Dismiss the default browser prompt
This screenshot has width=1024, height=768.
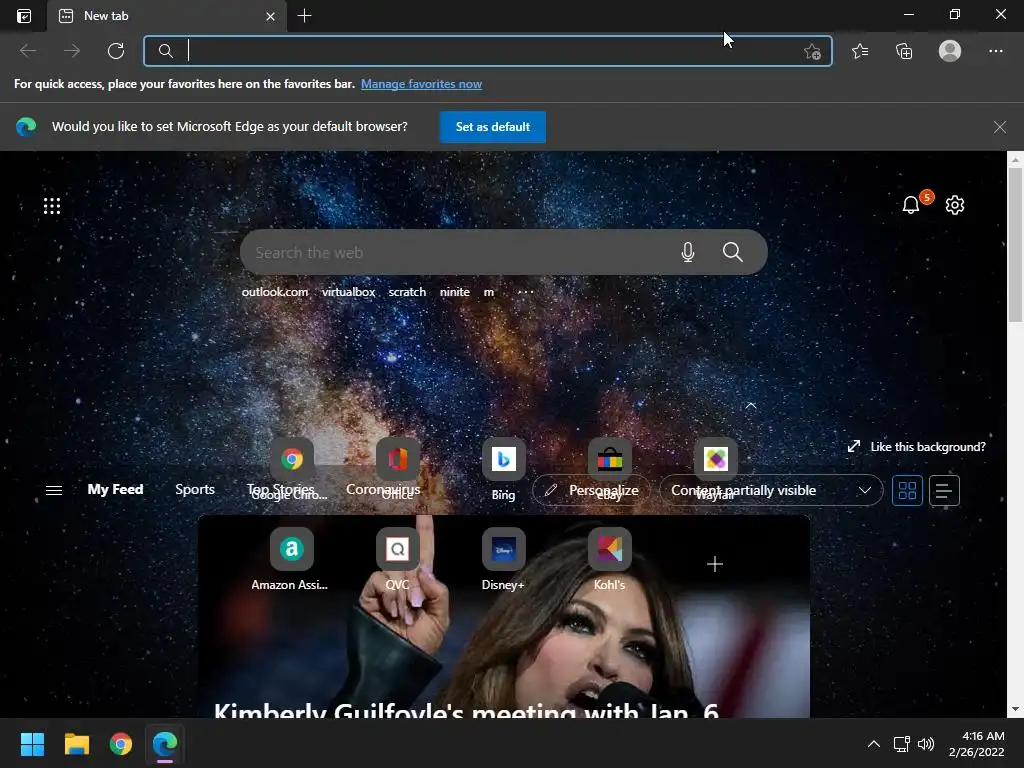coord(999,127)
